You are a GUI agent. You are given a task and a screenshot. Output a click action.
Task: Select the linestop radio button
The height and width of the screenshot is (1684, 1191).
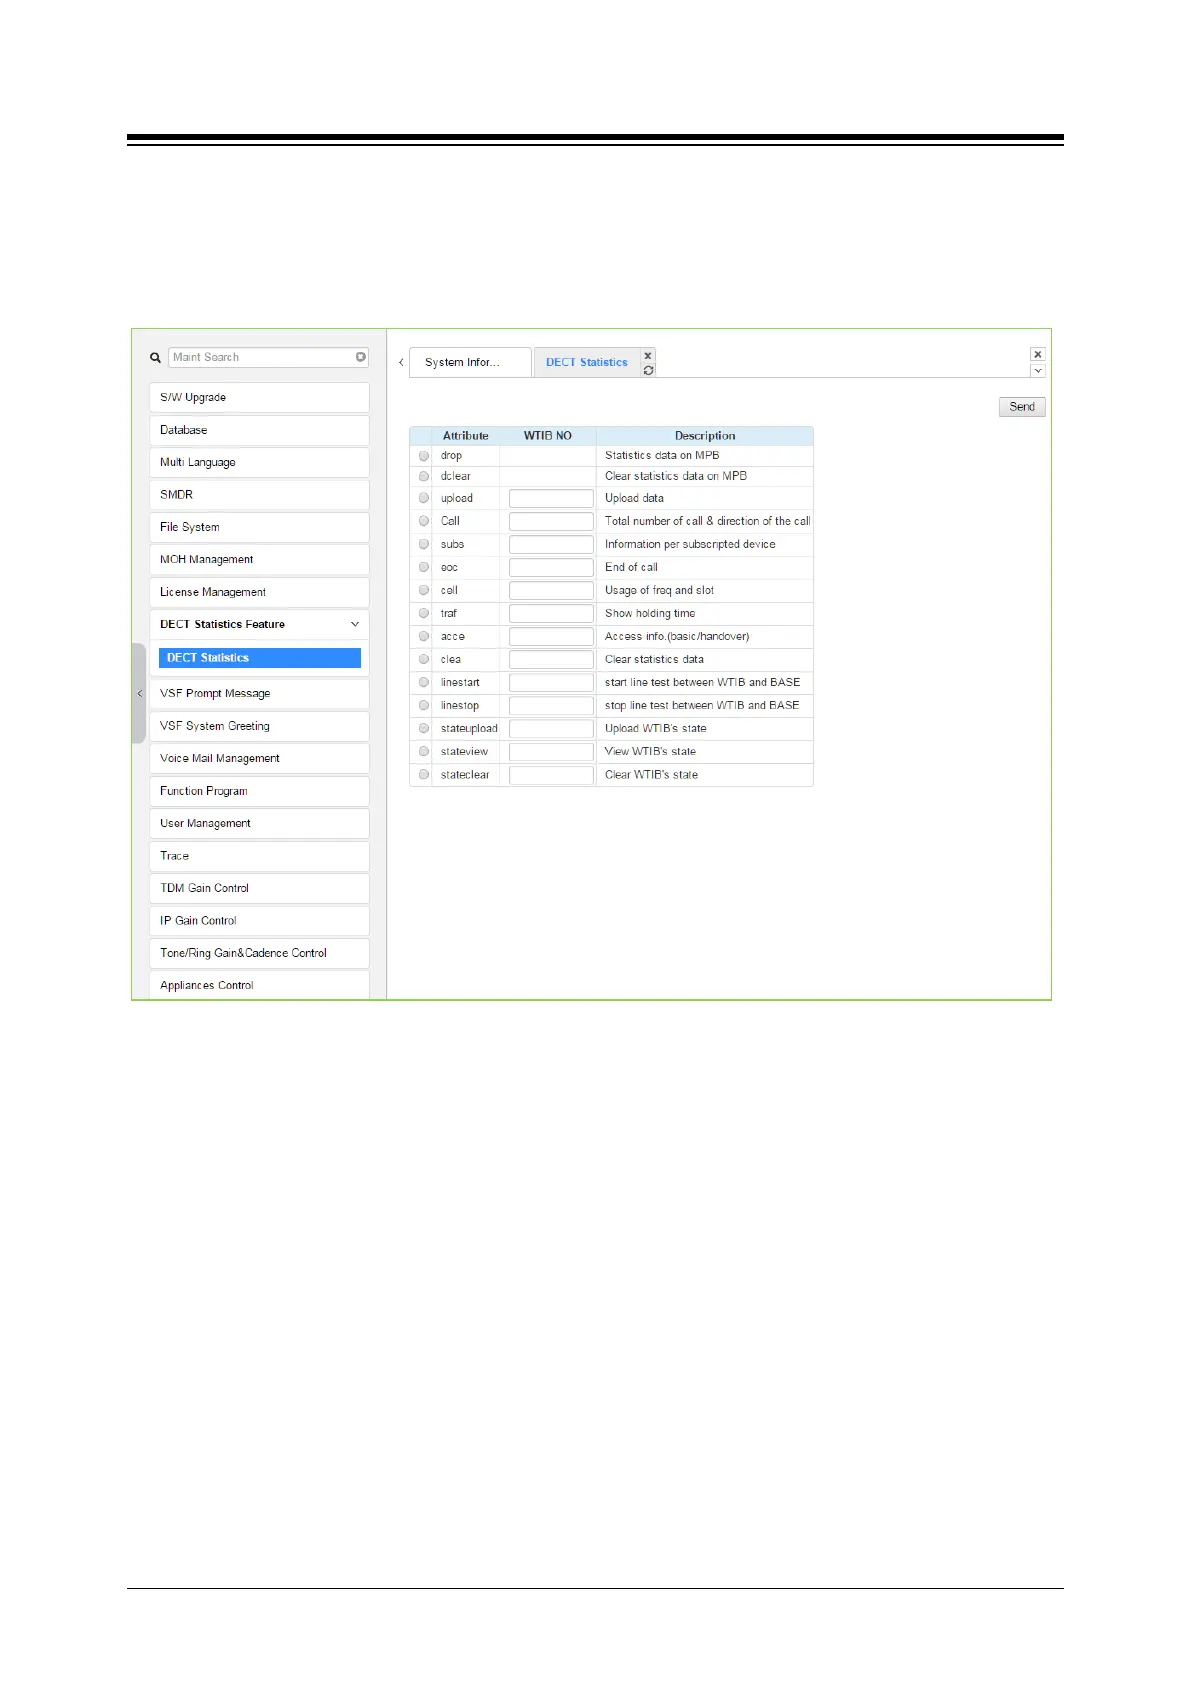pyautogui.click(x=424, y=705)
